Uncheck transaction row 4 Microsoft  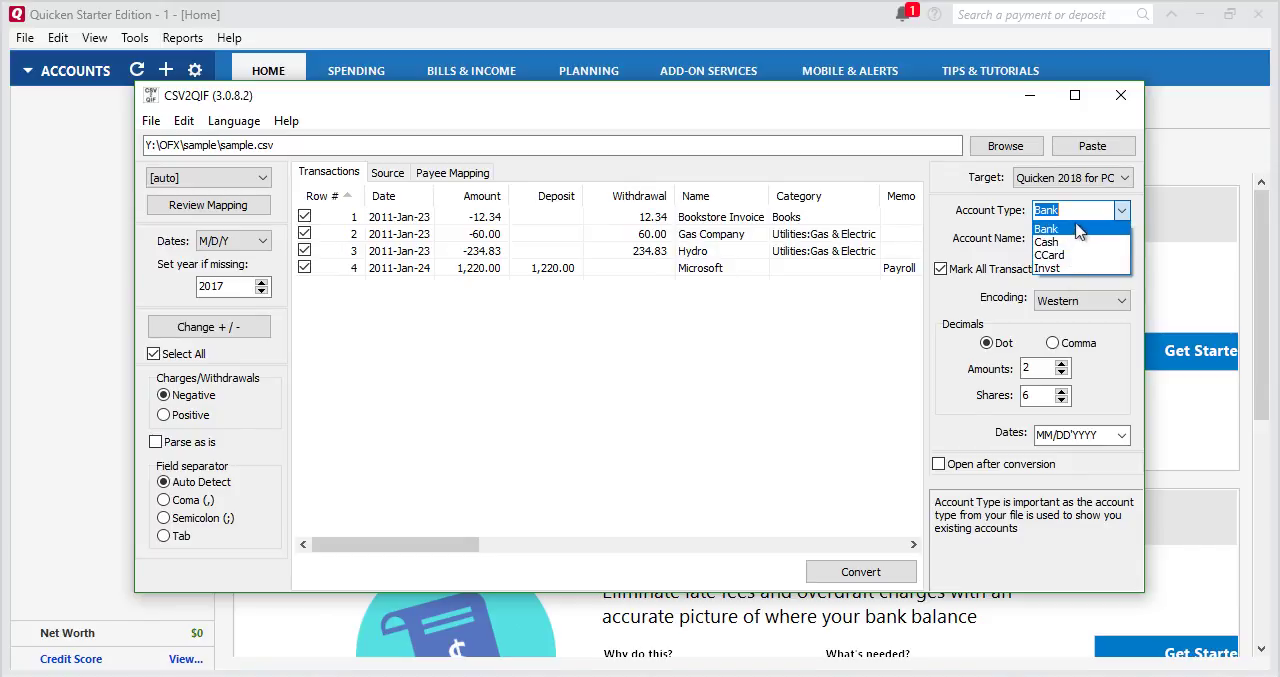(305, 267)
